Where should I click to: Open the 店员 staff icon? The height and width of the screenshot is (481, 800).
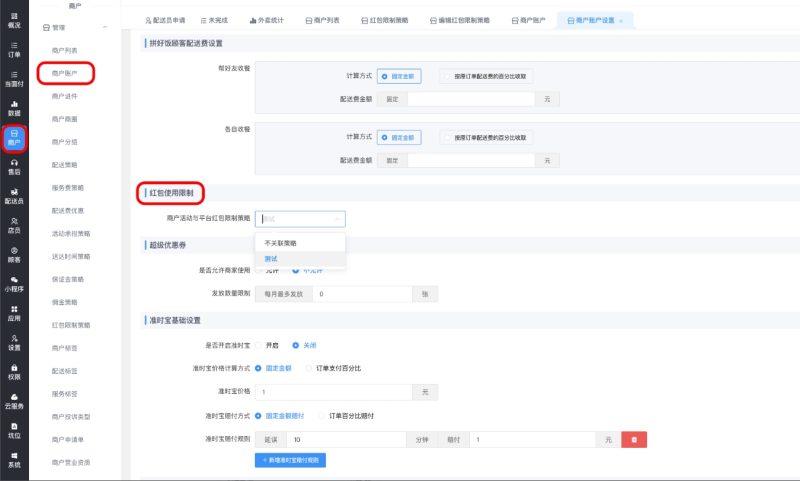[x=14, y=225]
